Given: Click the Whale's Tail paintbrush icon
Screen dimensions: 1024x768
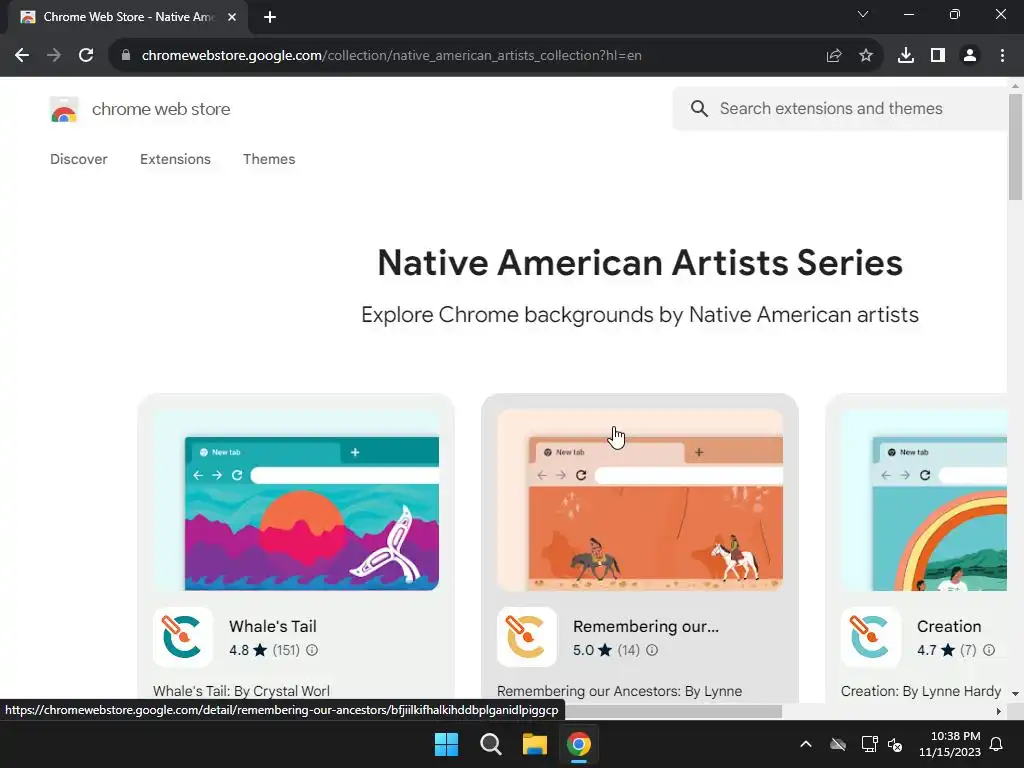Looking at the screenshot, I should (x=183, y=637).
